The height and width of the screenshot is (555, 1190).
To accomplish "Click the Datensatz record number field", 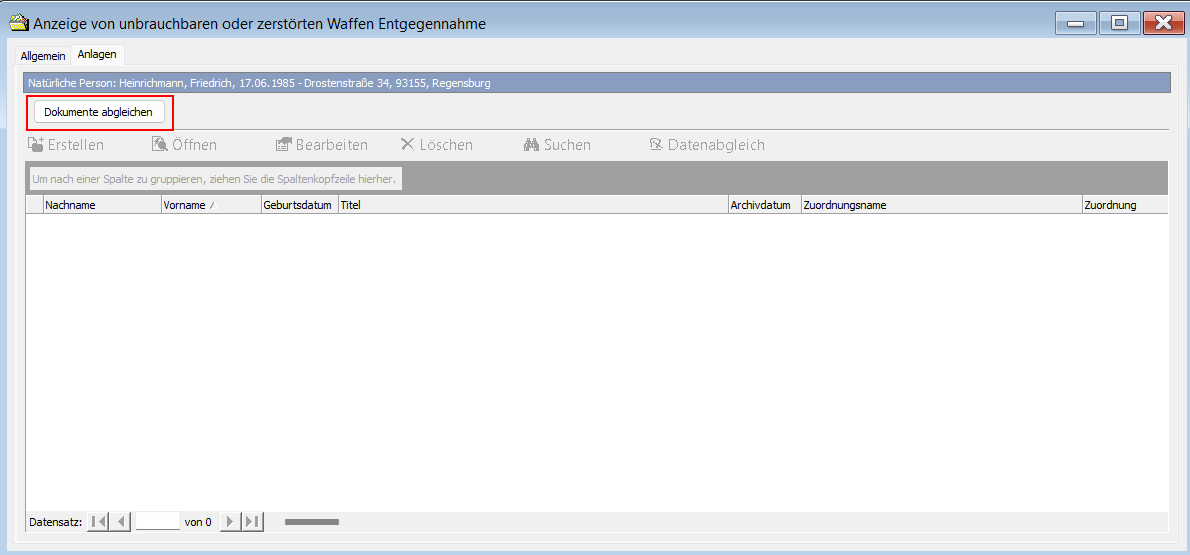I will [x=157, y=521].
